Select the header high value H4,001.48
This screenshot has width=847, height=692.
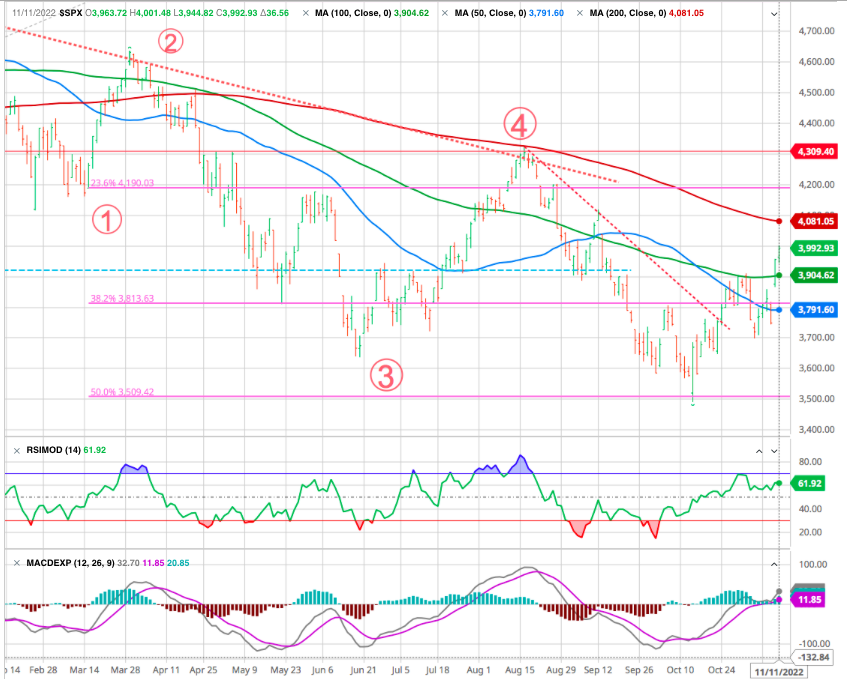150,13
